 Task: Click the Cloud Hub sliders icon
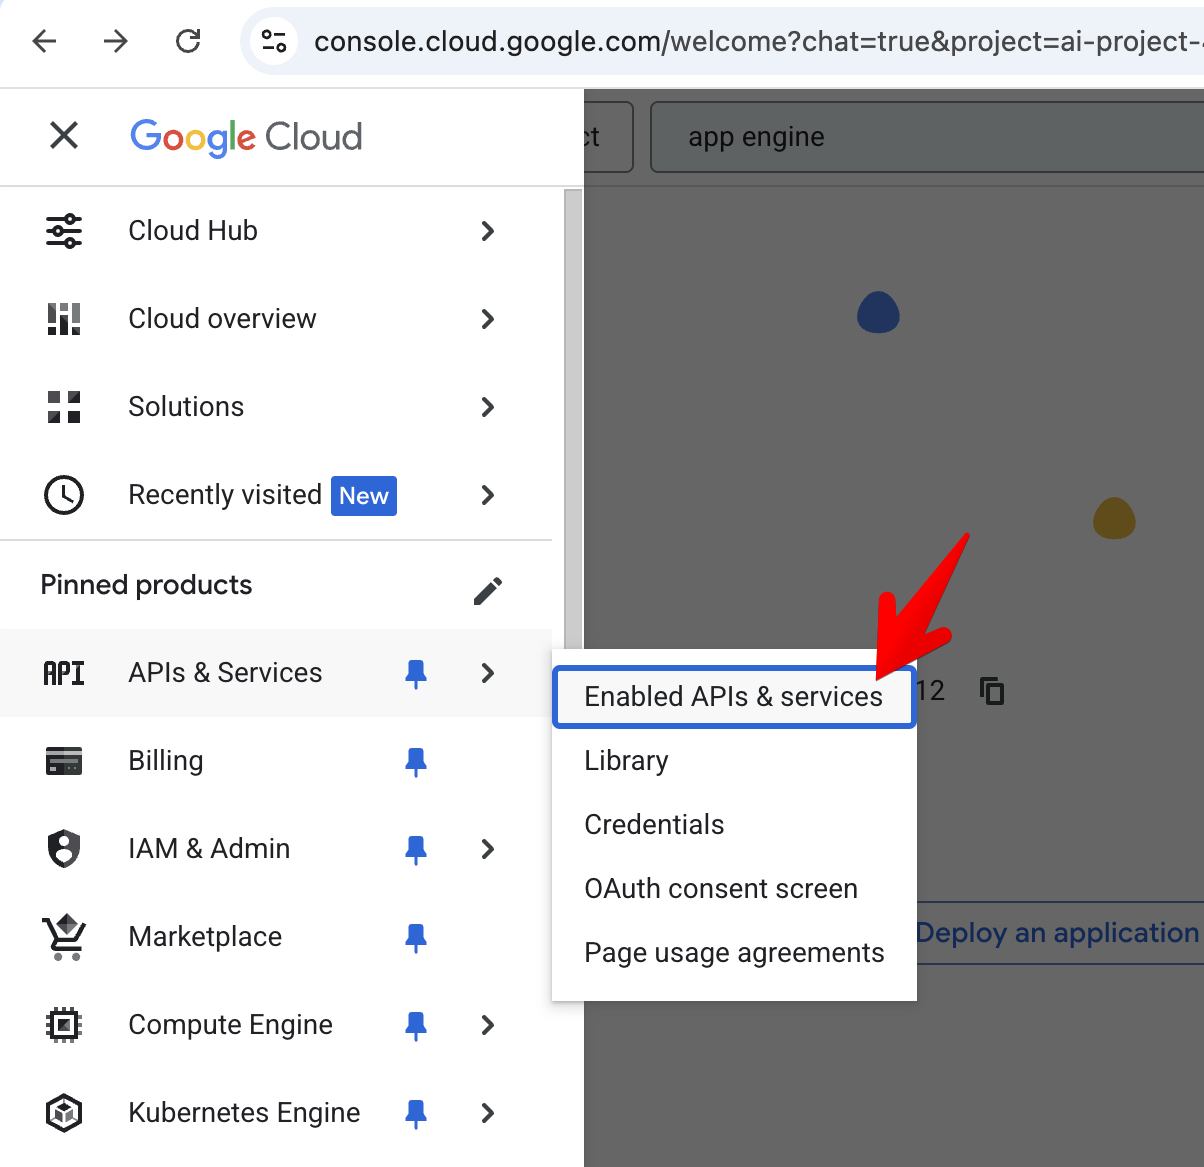pos(64,231)
